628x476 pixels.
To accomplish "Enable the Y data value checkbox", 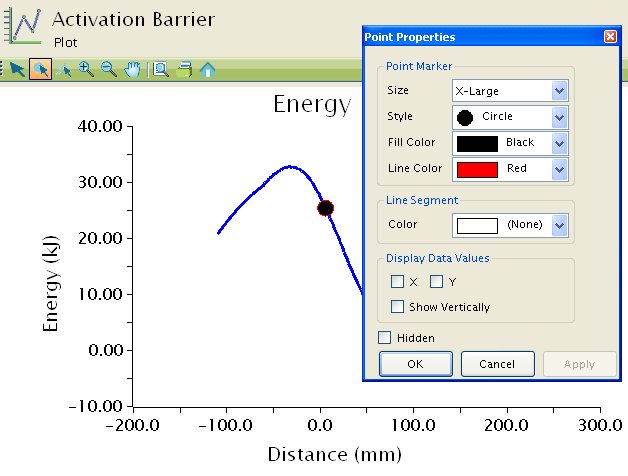I will coord(436,282).
